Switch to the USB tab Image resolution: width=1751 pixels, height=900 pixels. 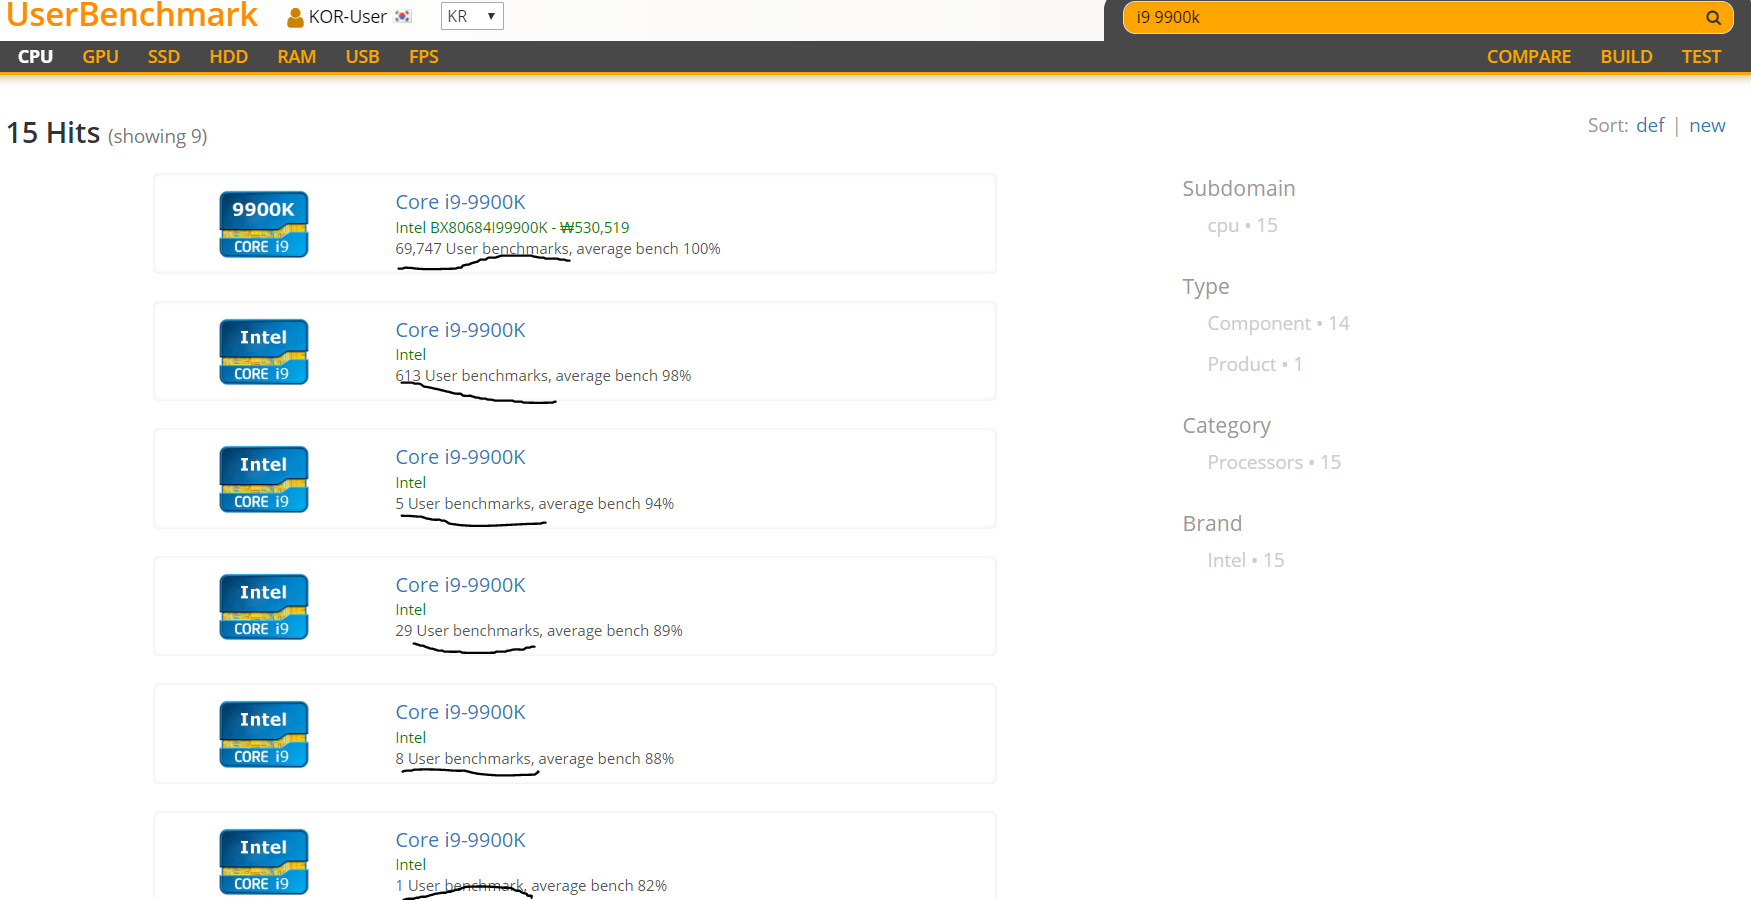(362, 57)
